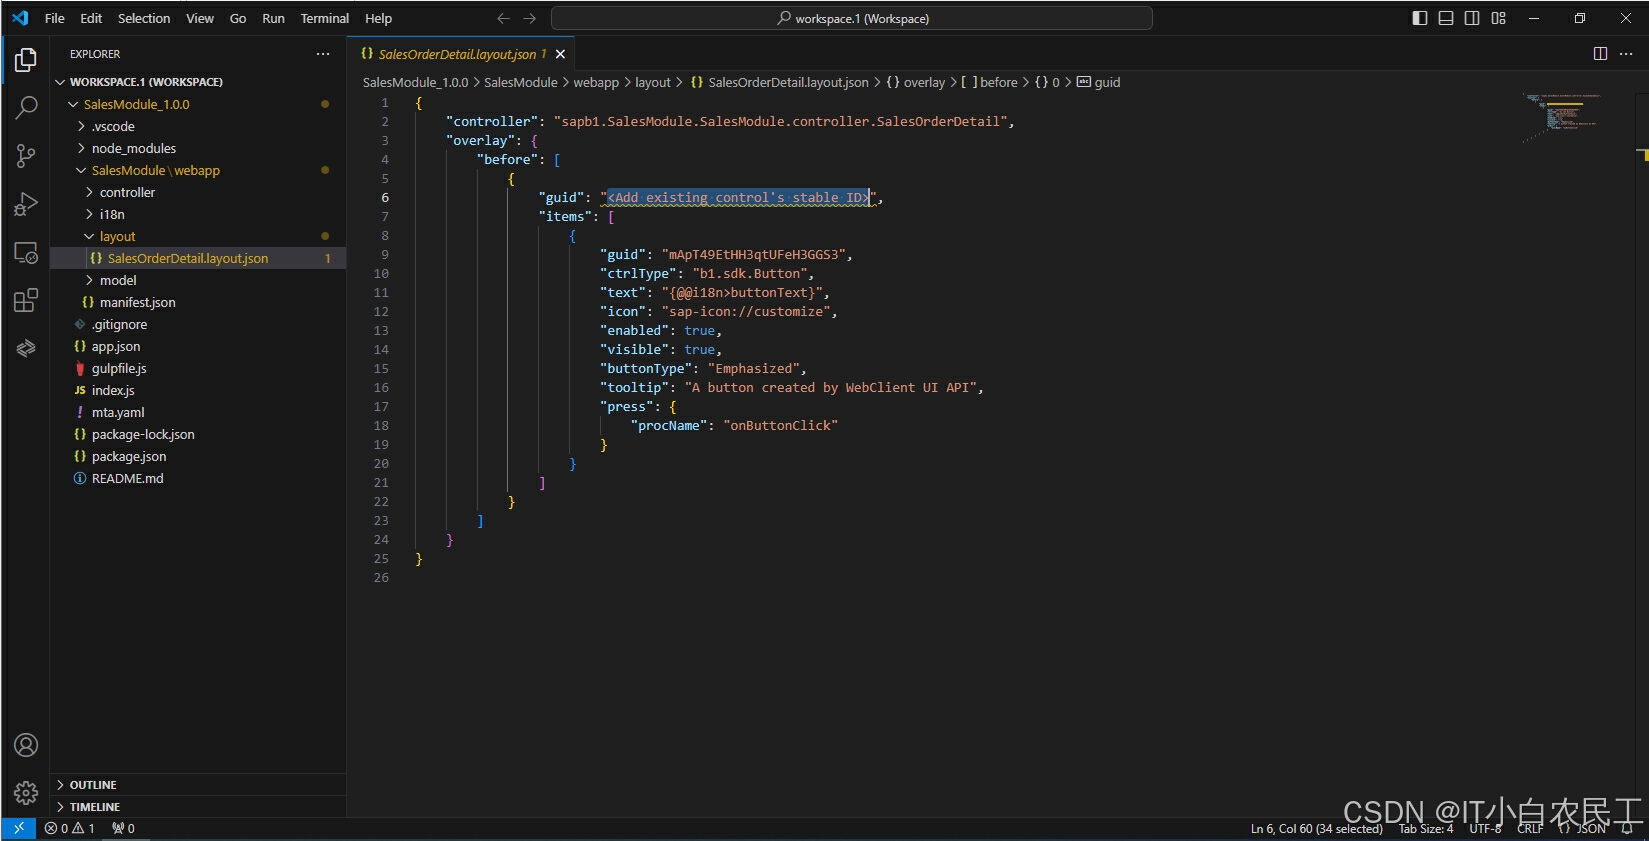Open the Explorer view in activity bar
1649x841 pixels.
click(x=26, y=60)
